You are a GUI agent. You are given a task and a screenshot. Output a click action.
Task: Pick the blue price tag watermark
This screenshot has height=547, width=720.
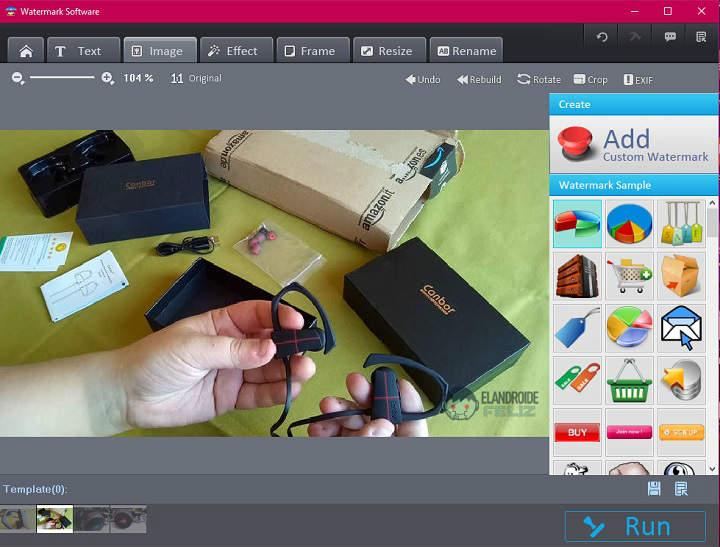point(577,328)
